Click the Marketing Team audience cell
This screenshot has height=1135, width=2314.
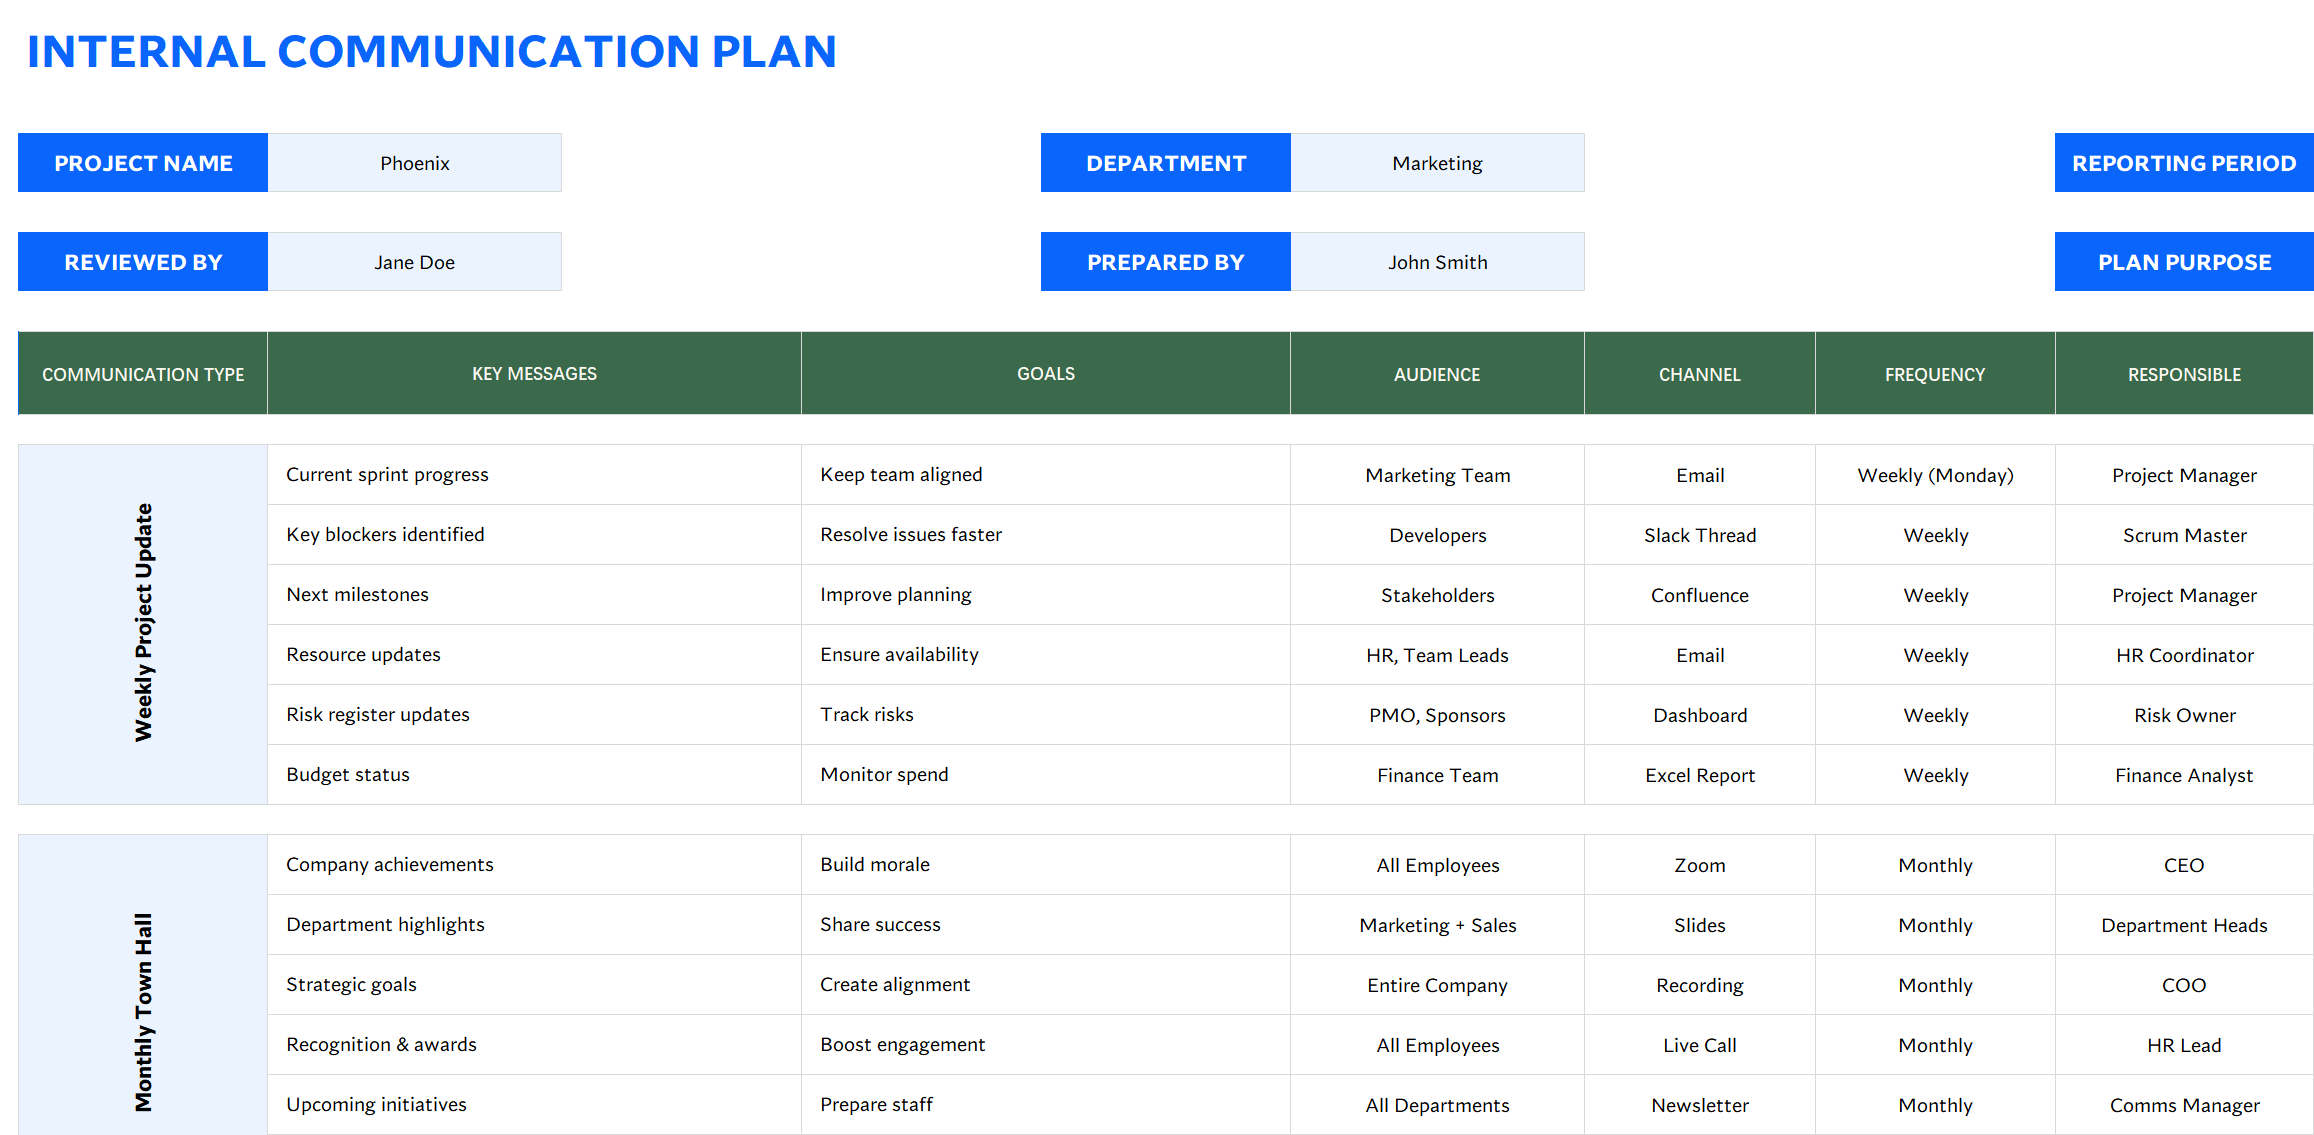pyautogui.click(x=1438, y=475)
